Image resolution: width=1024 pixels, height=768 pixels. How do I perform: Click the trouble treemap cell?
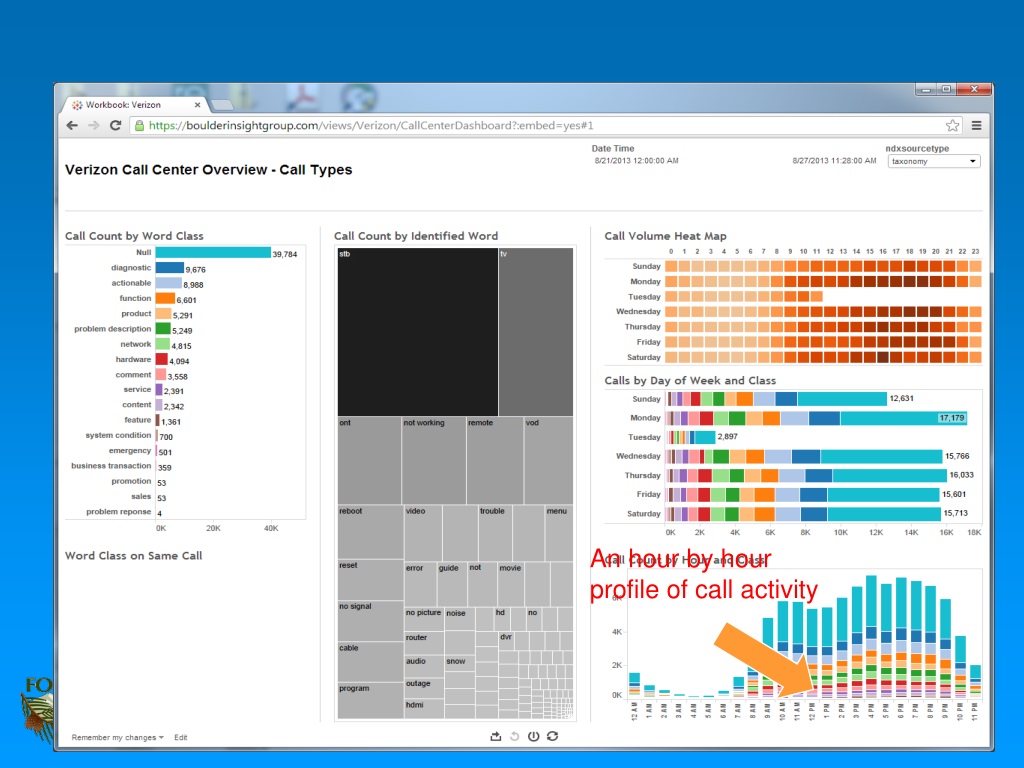pyautogui.click(x=495, y=534)
